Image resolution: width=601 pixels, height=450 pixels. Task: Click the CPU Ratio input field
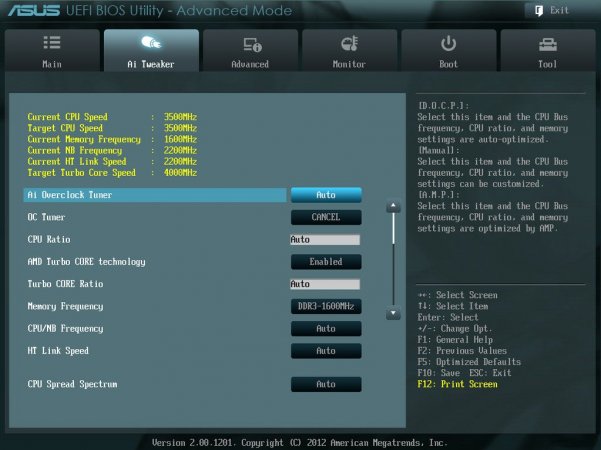pos(325,240)
